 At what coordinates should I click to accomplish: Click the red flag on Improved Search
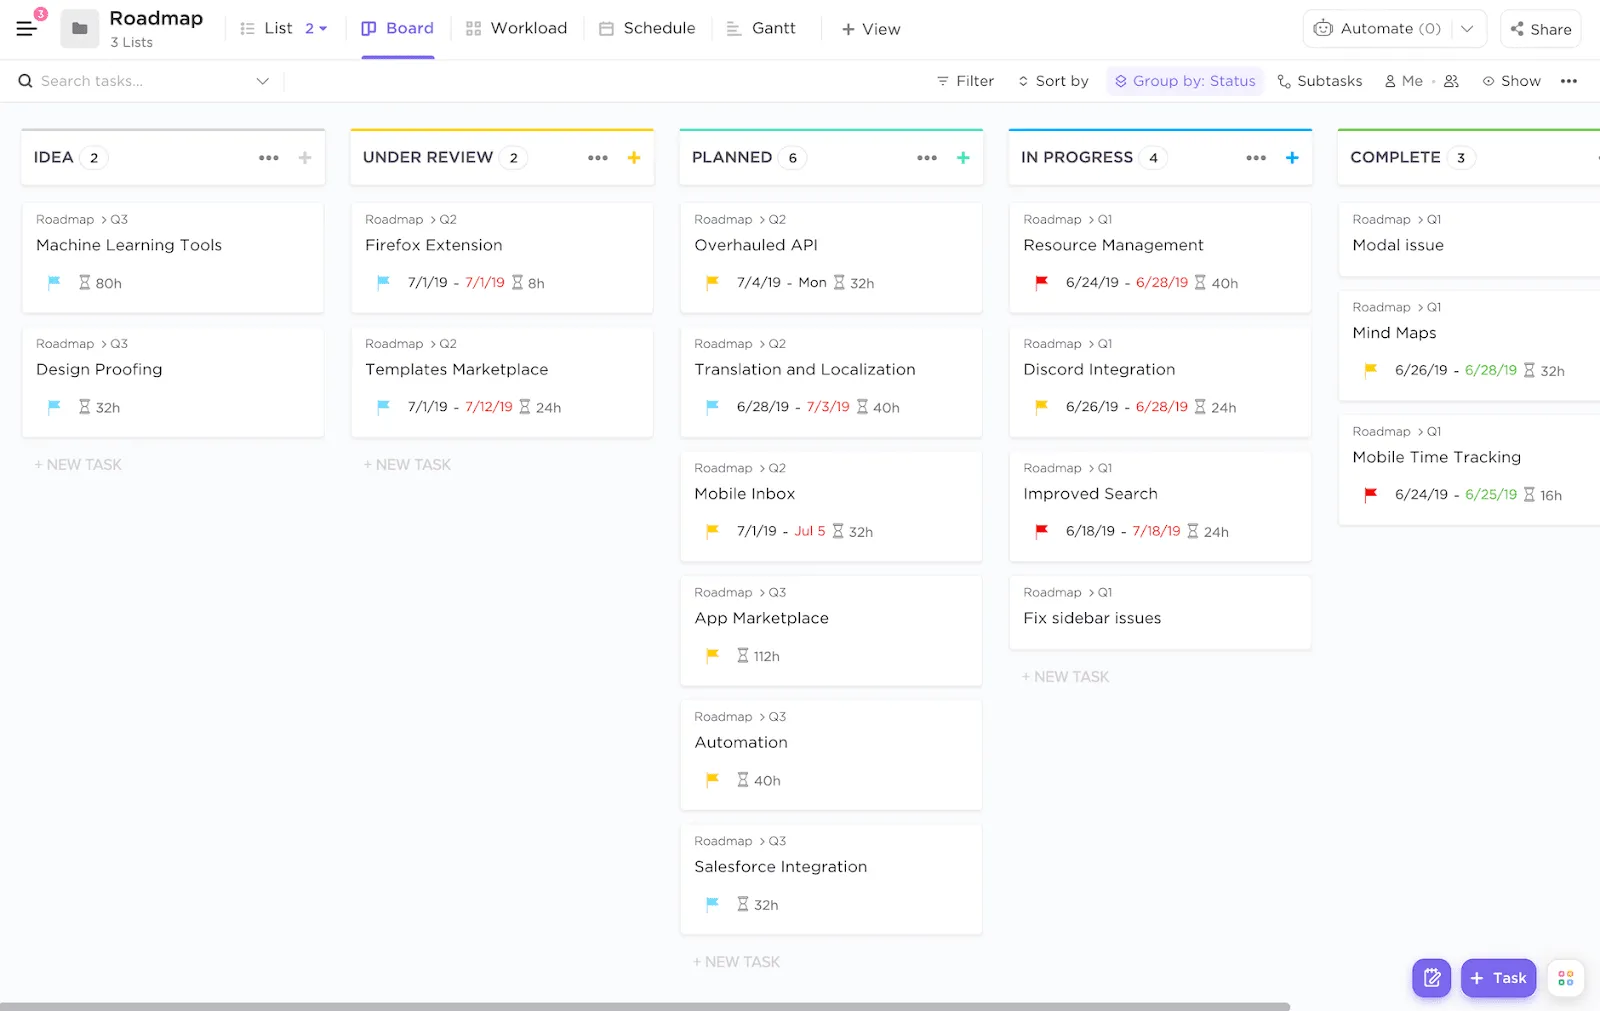1041,531
